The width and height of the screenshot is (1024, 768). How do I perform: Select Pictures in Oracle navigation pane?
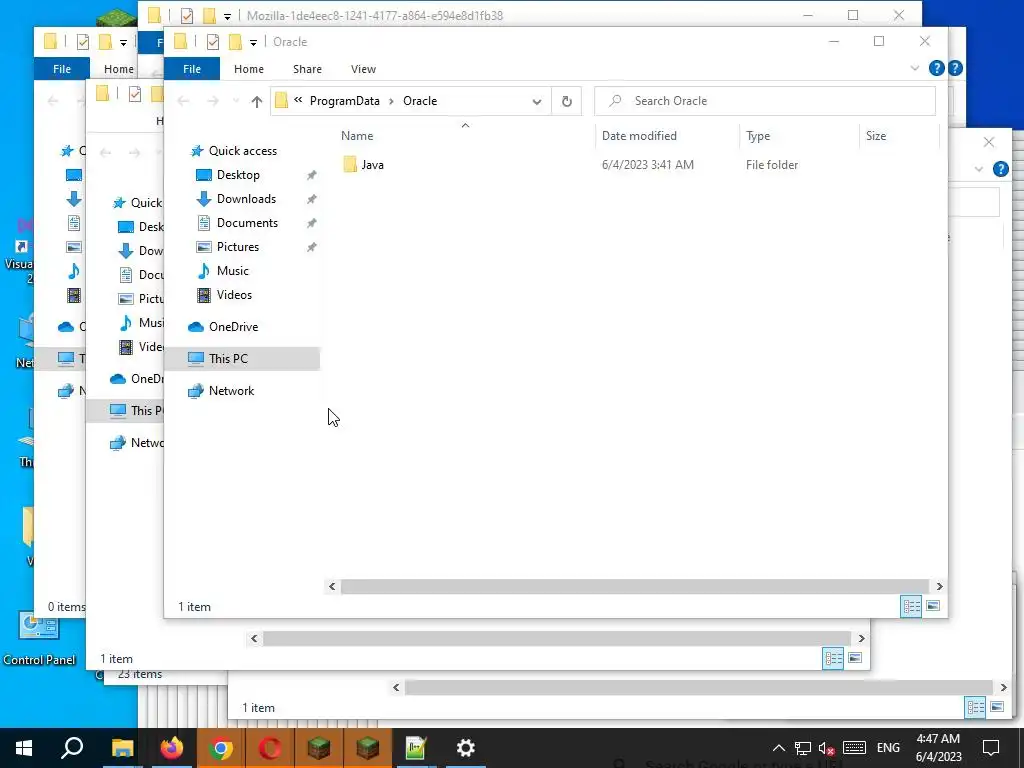pos(238,247)
